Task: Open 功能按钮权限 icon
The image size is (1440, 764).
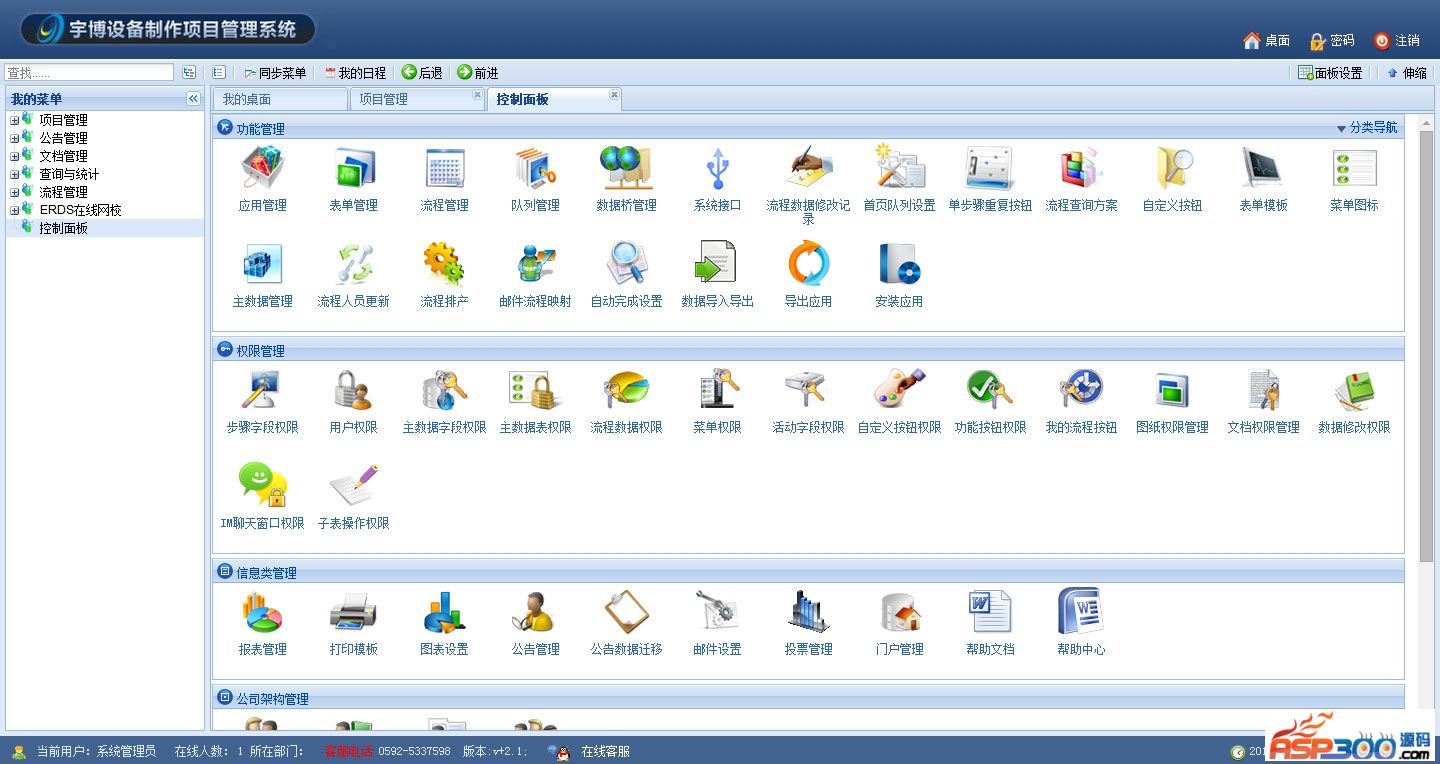Action: (x=990, y=390)
